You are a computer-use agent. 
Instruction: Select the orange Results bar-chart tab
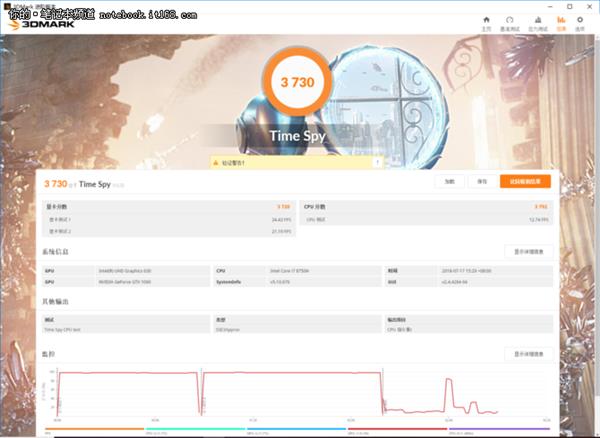click(561, 23)
